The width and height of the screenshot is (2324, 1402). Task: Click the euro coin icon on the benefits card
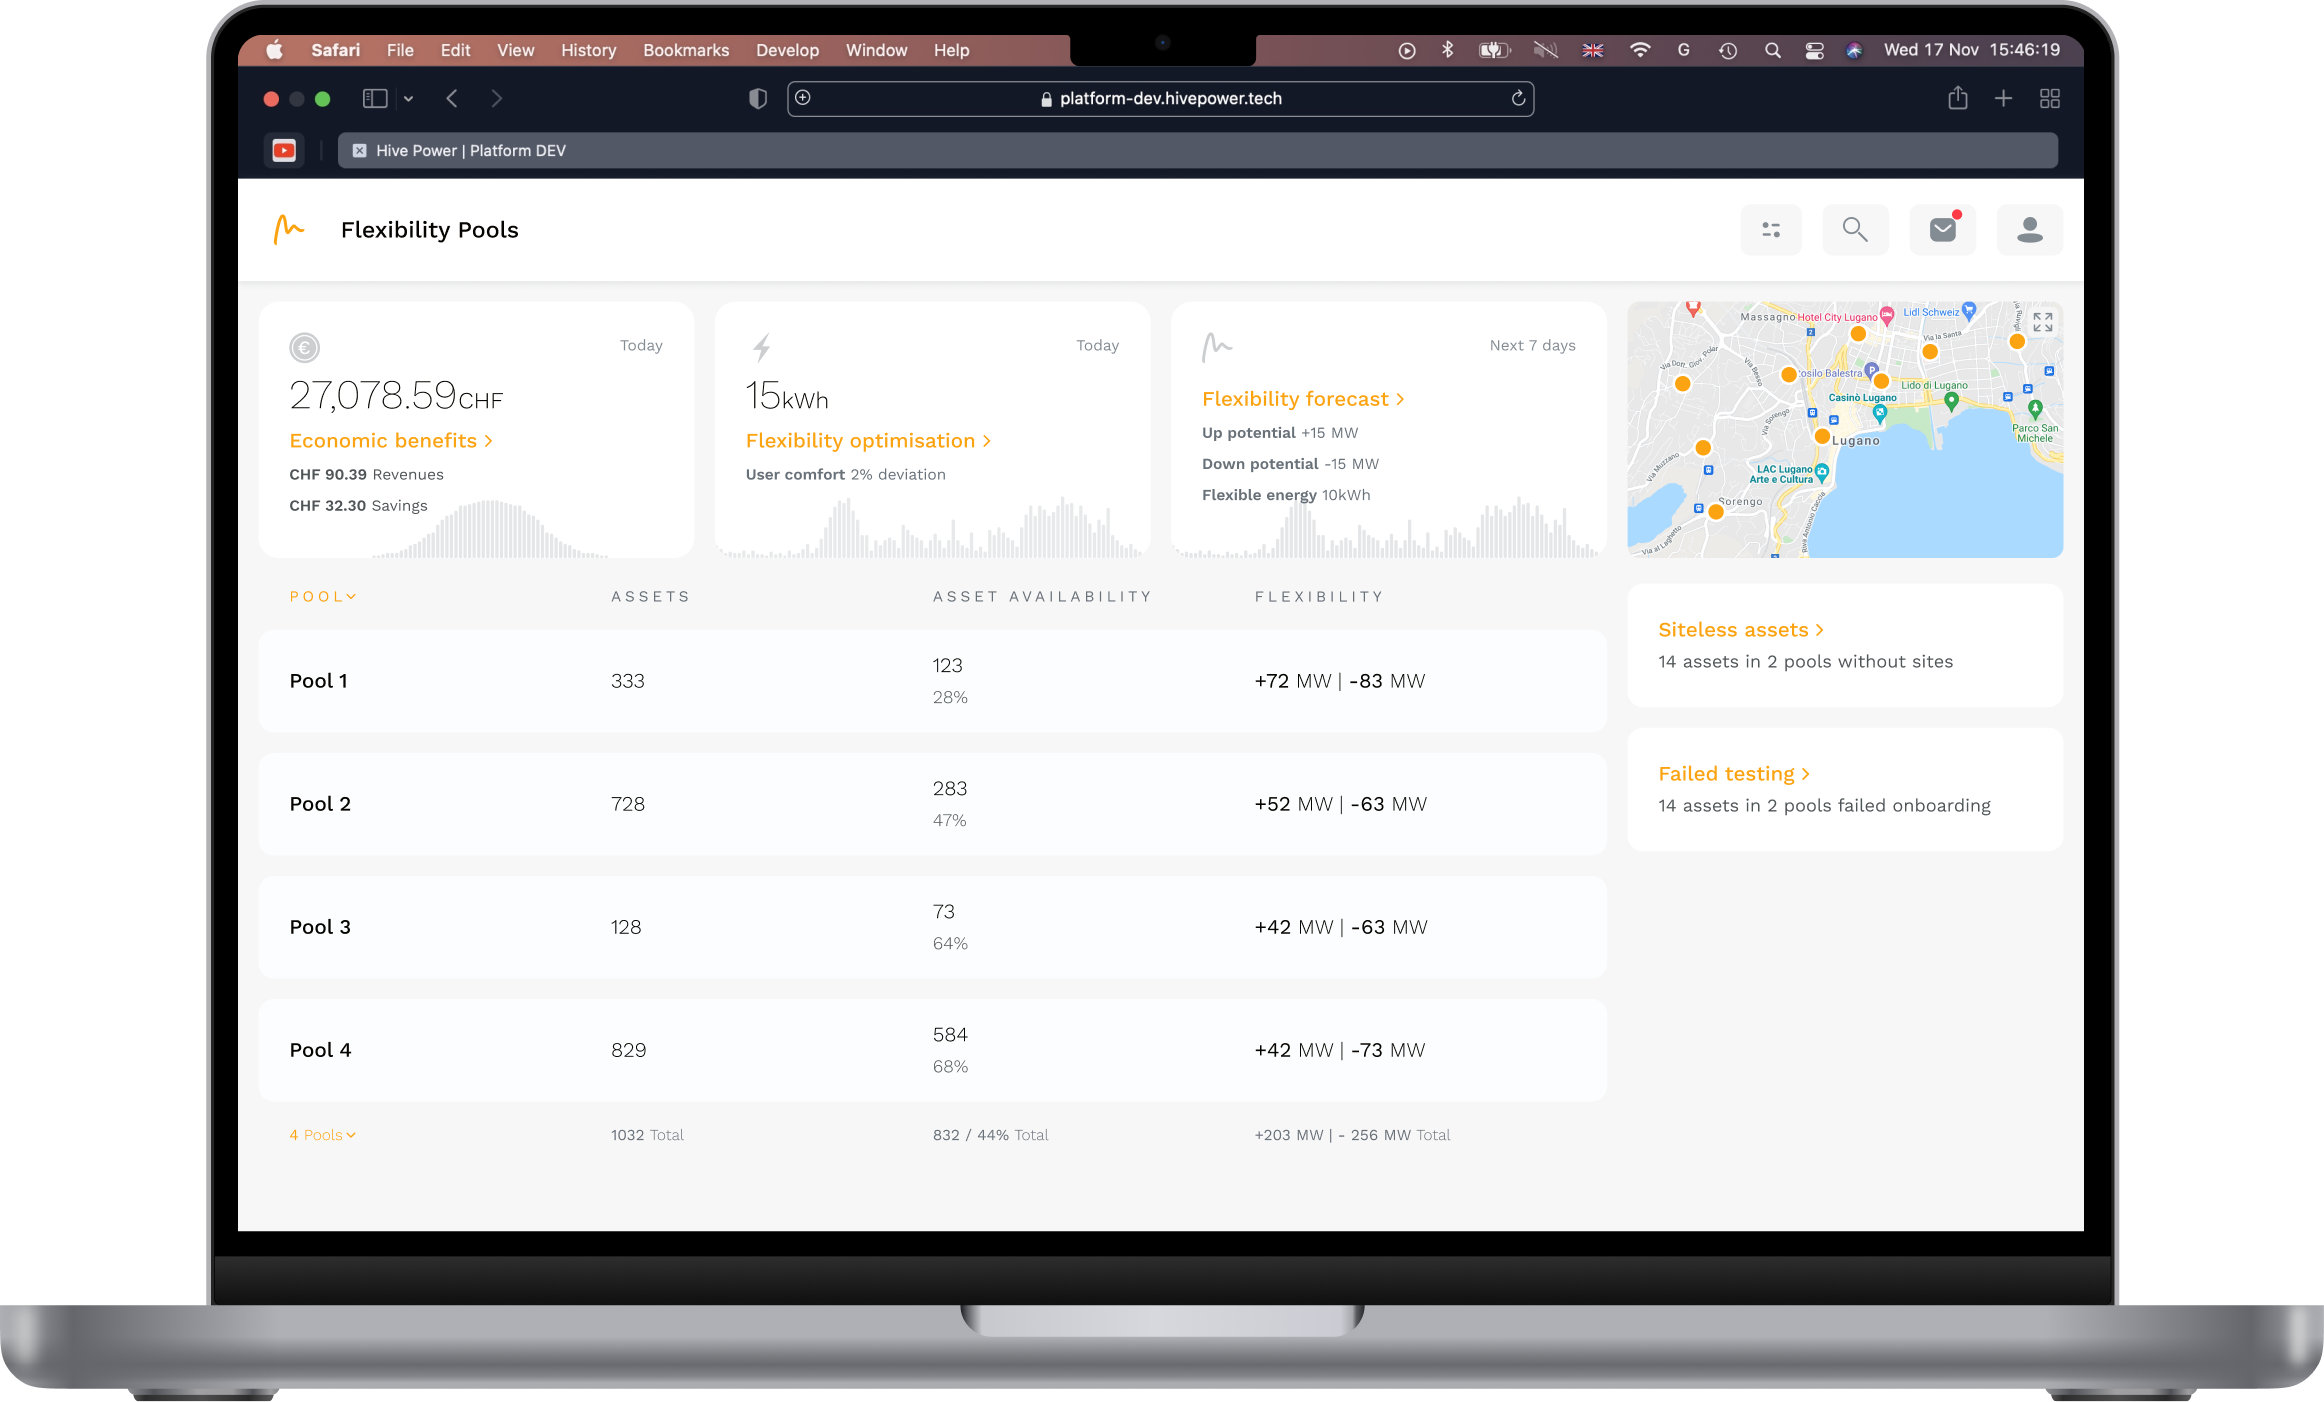(x=304, y=347)
